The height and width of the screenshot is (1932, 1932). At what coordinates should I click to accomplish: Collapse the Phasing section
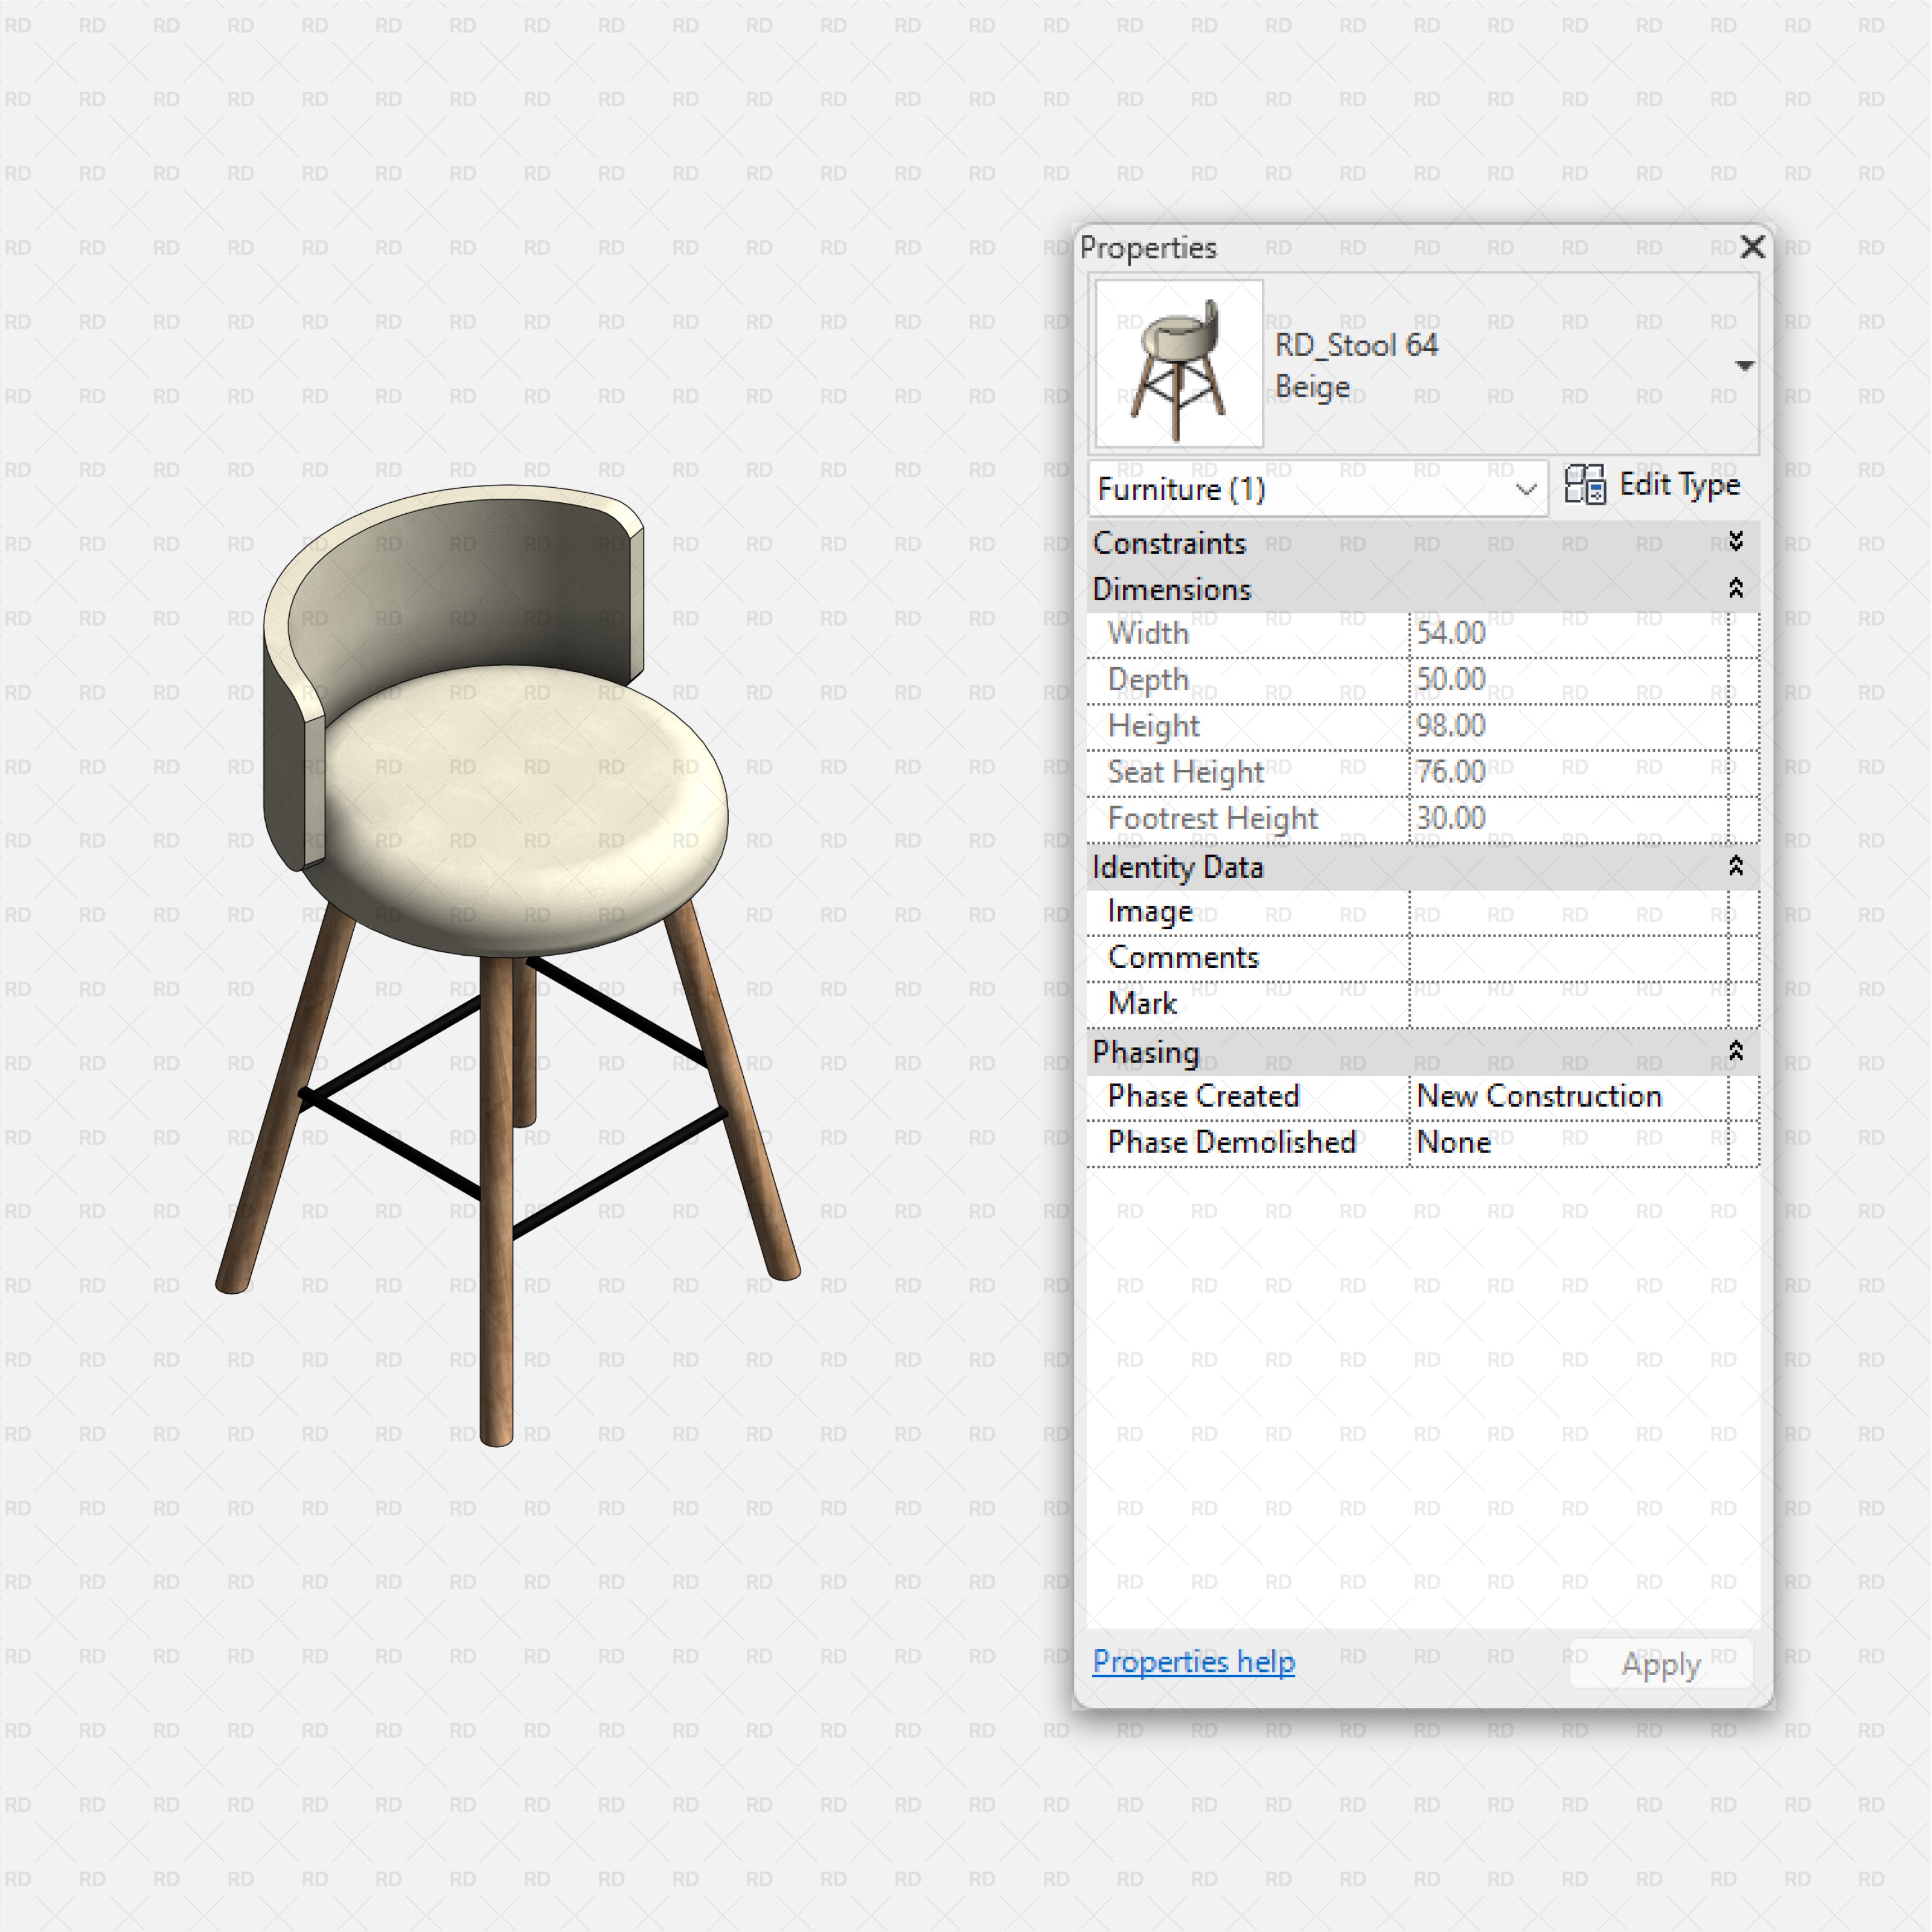1737,1052
